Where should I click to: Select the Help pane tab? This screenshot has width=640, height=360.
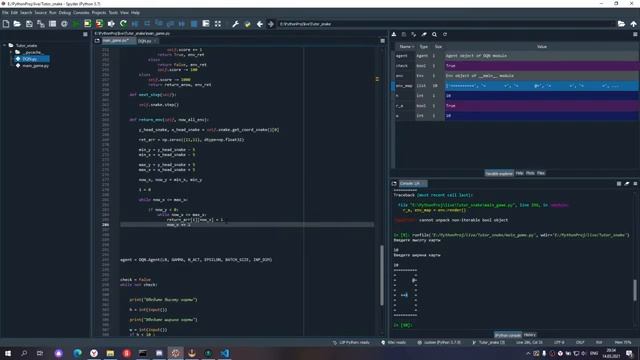click(519, 173)
